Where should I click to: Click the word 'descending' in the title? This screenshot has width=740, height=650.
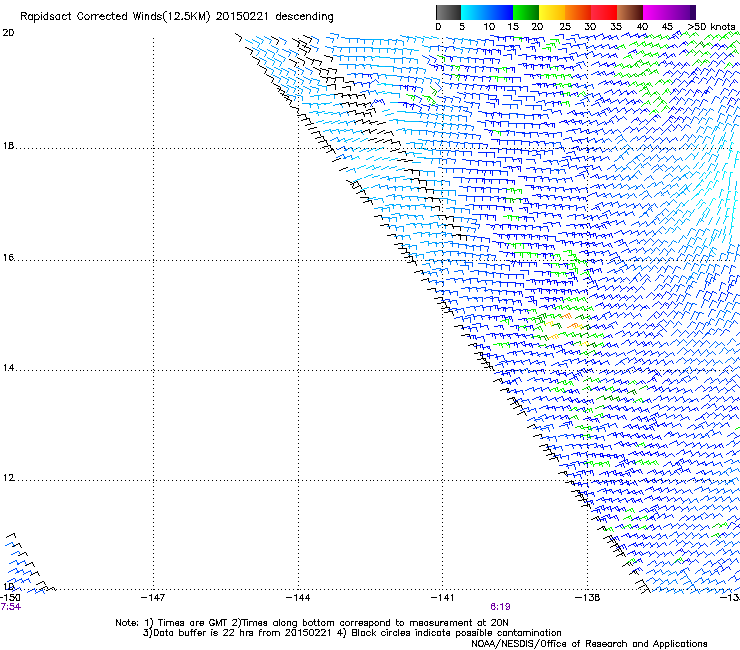[x=304, y=17]
